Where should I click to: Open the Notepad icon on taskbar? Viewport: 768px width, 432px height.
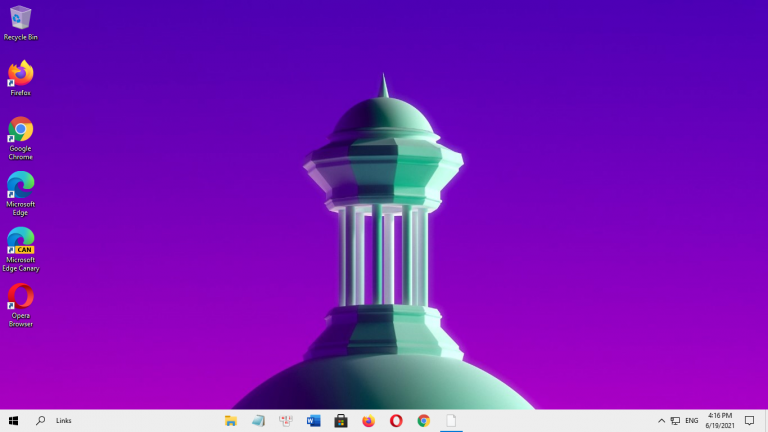tap(258, 421)
